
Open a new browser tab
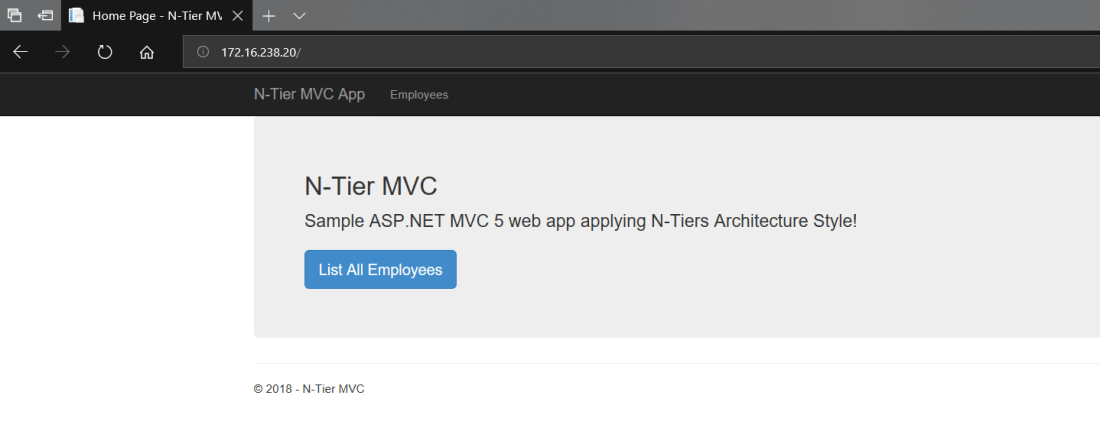click(268, 16)
